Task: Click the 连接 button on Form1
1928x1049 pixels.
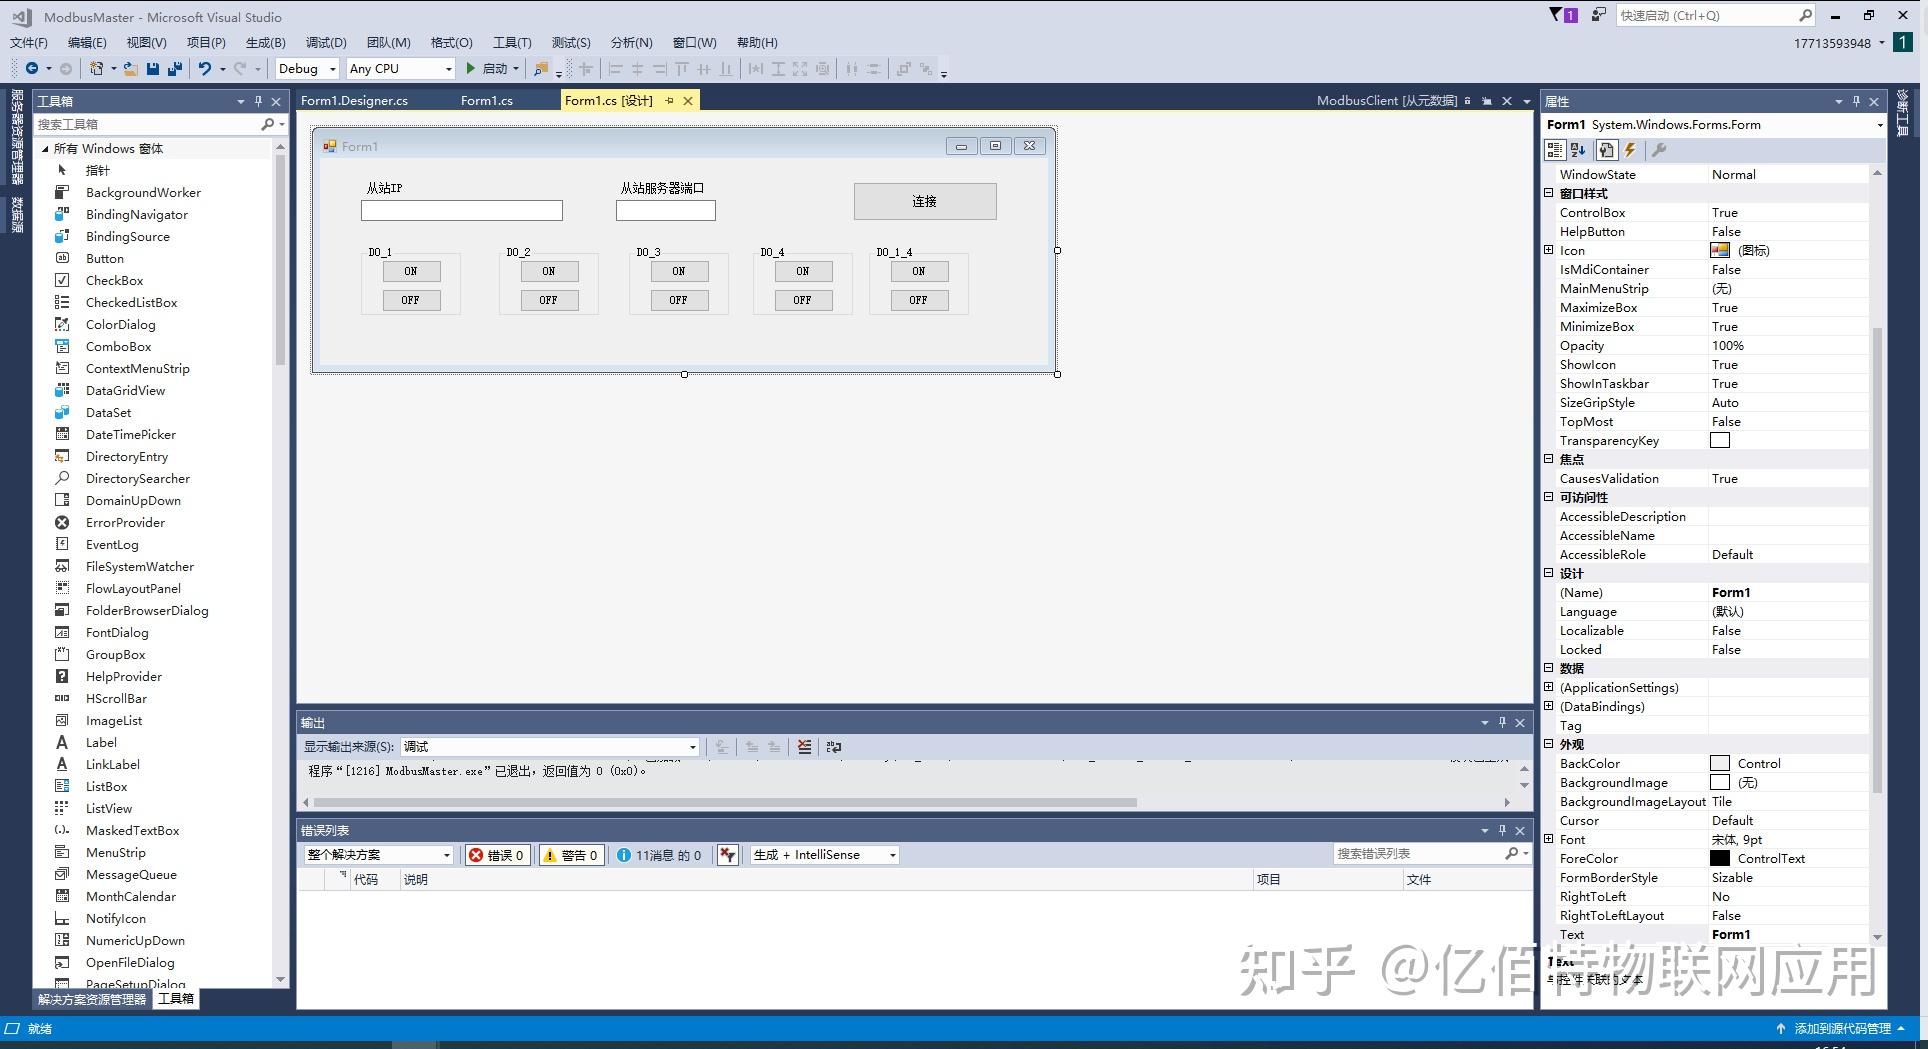Action: pyautogui.click(x=923, y=201)
